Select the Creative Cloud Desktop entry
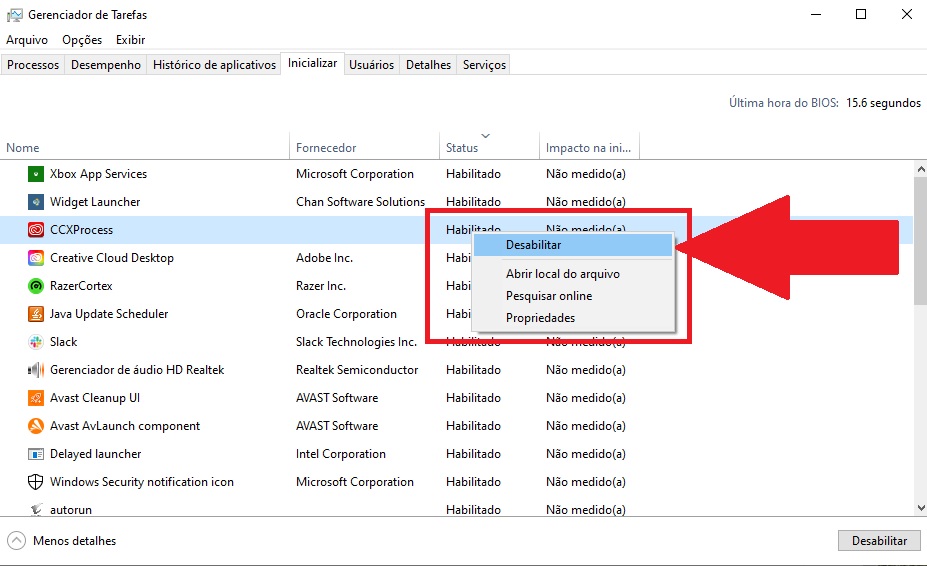 click(112, 258)
